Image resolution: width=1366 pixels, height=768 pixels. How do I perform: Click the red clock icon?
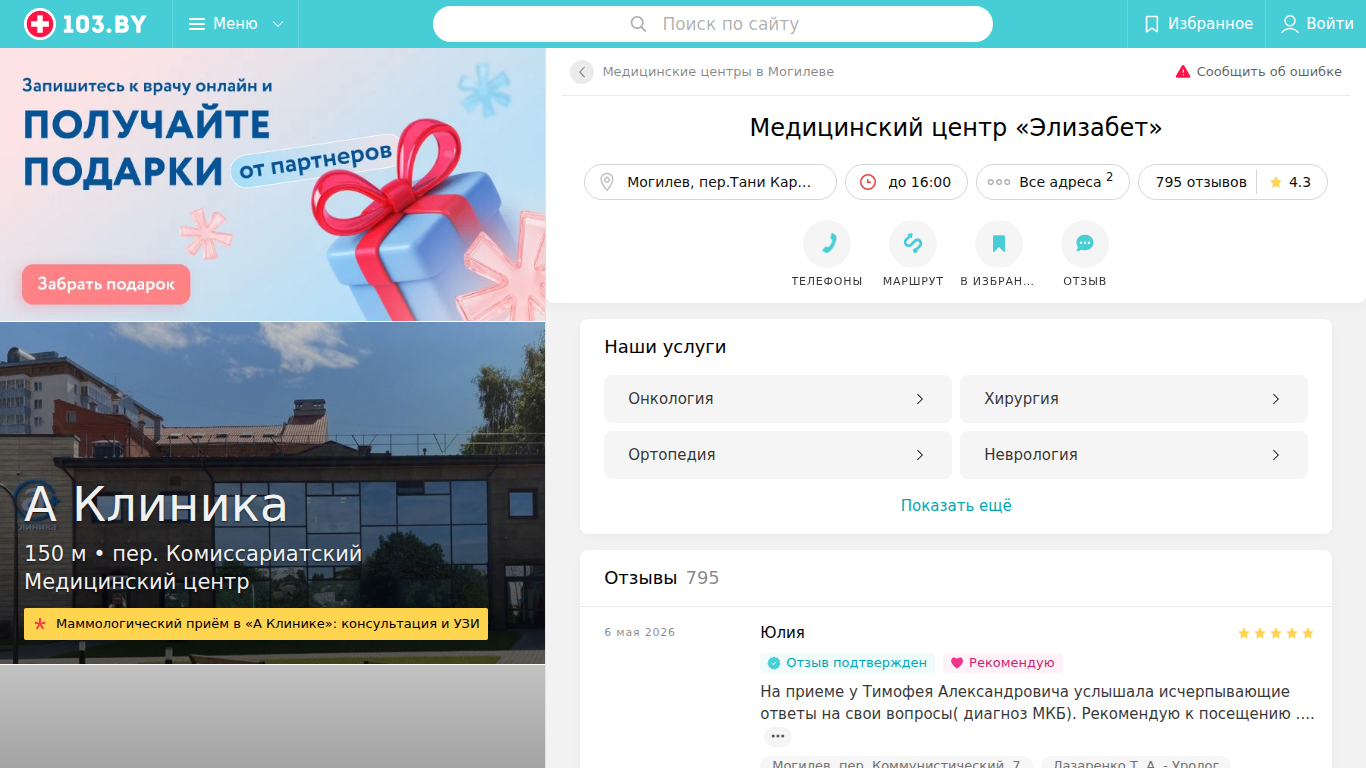click(868, 182)
